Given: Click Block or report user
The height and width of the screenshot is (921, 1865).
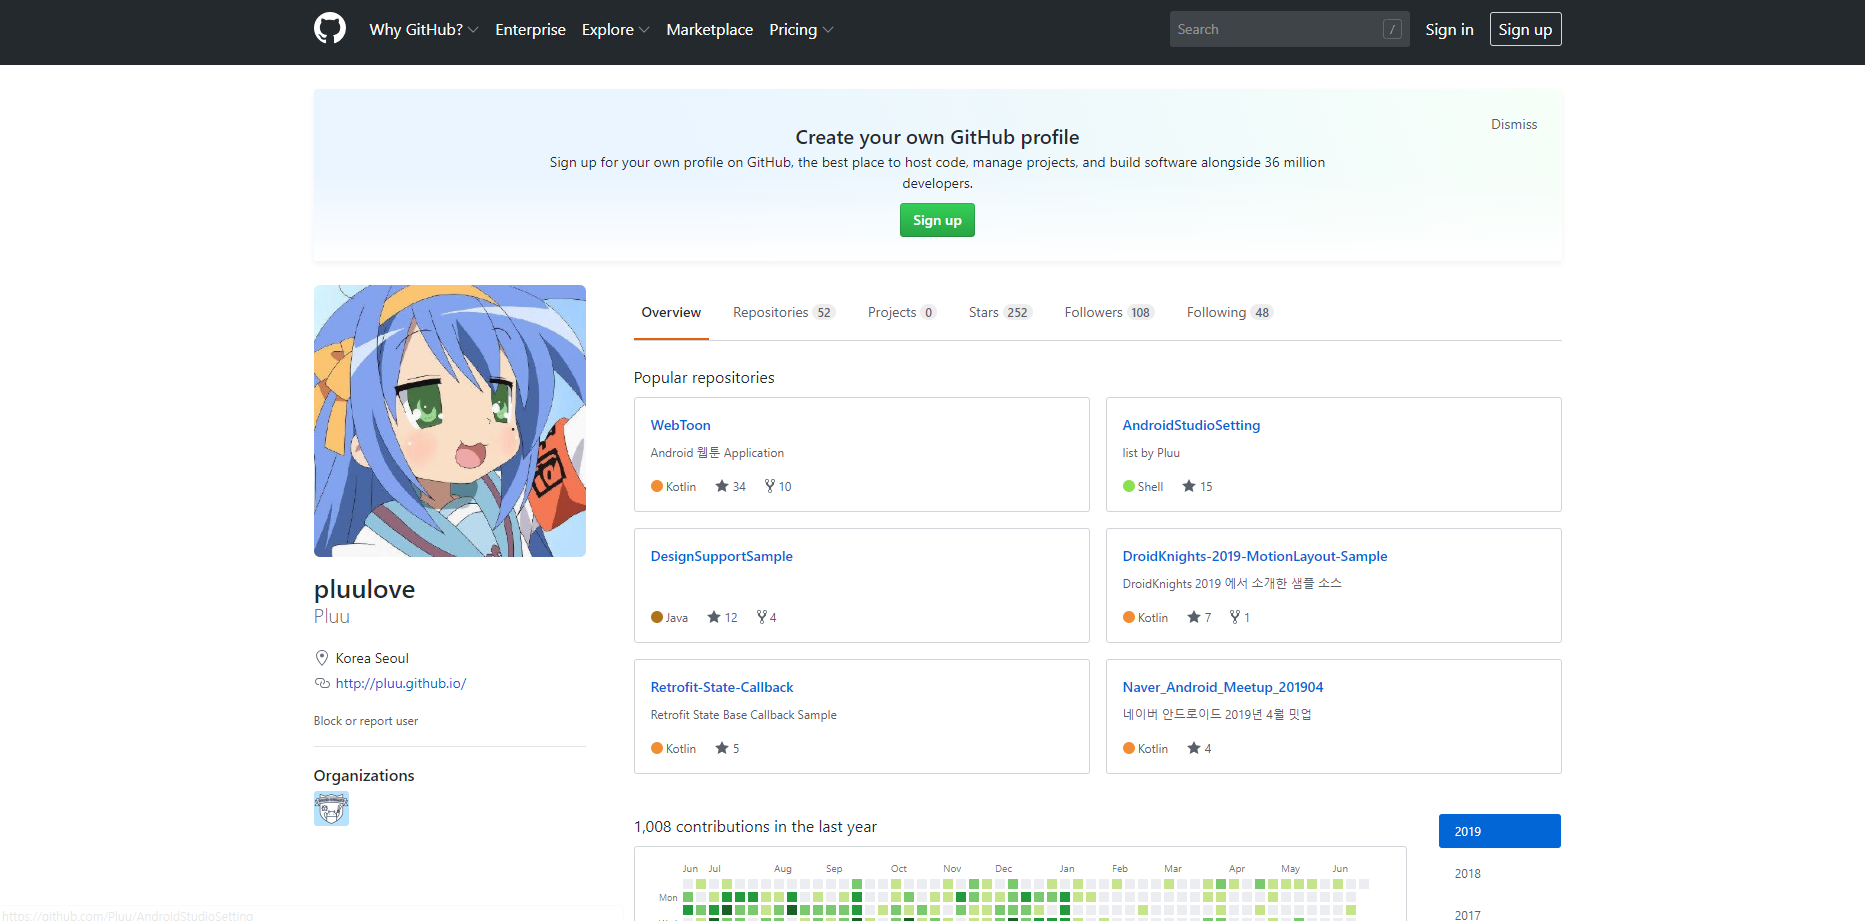Looking at the screenshot, I should 366,721.
